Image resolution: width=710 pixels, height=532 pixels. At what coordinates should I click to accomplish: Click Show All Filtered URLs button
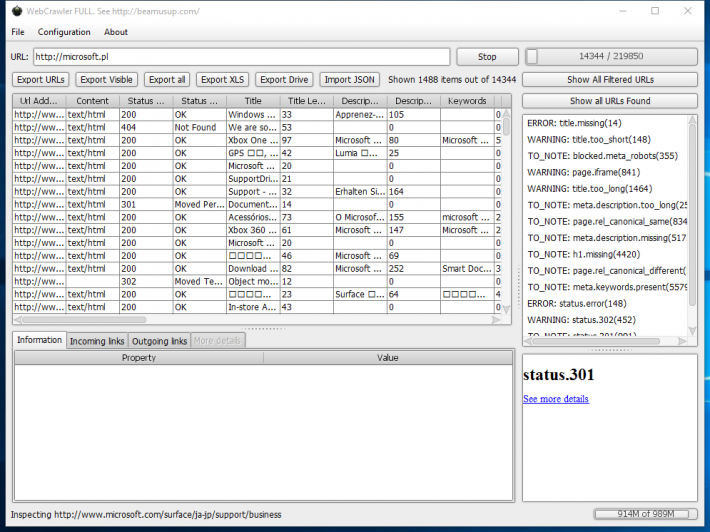point(610,80)
